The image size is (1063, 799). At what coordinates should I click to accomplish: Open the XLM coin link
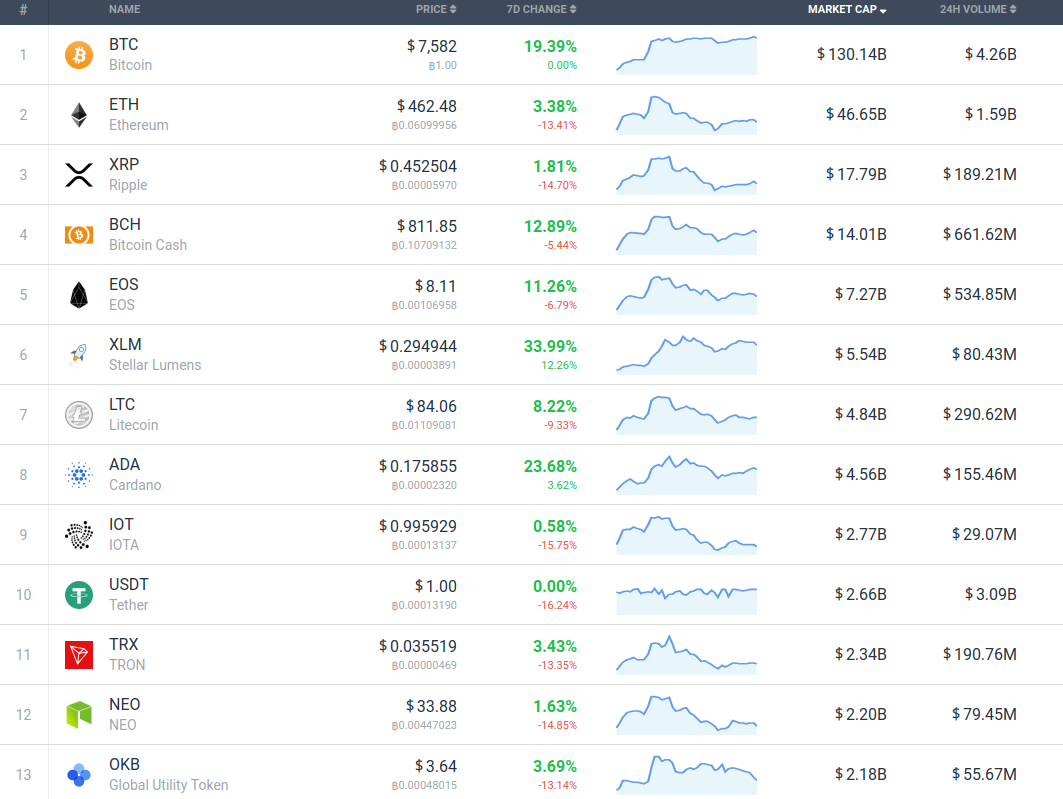[125, 344]
